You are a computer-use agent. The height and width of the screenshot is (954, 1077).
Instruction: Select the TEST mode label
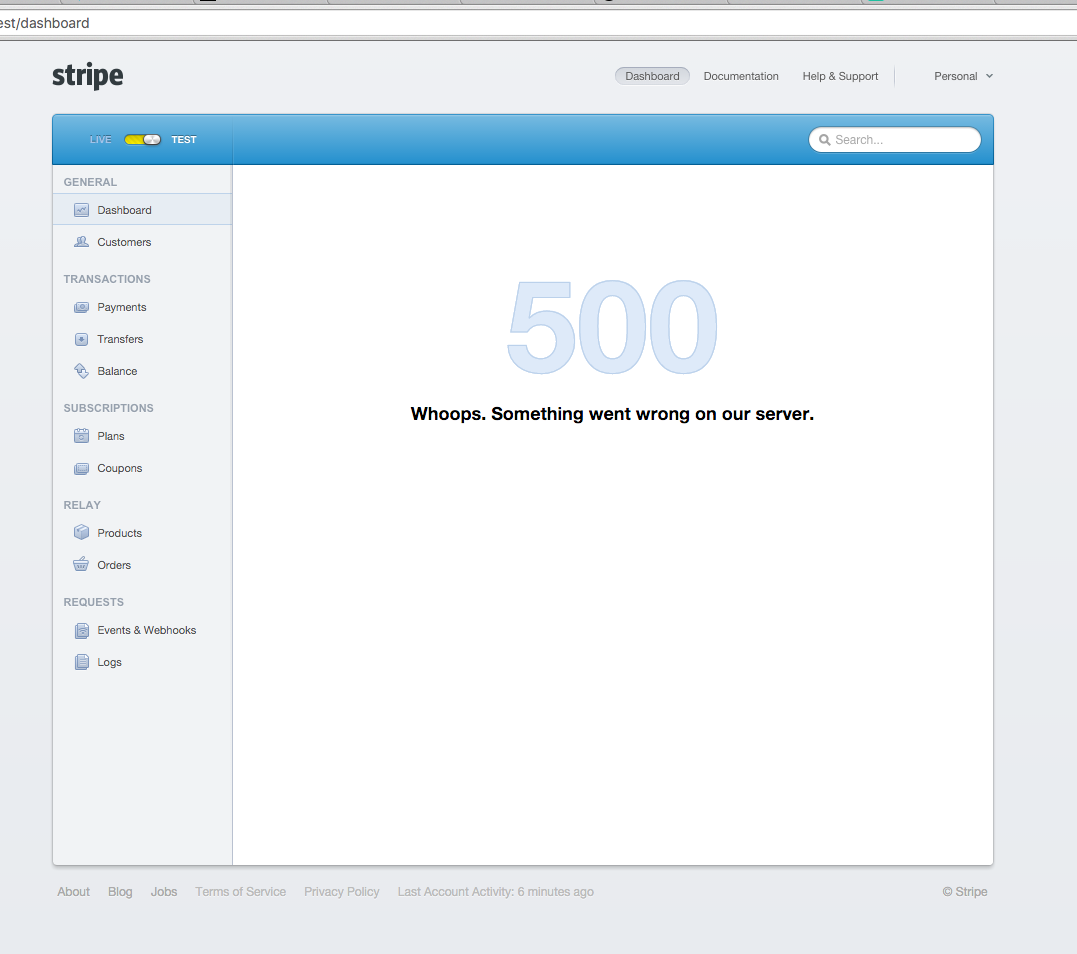pos(184,139)
